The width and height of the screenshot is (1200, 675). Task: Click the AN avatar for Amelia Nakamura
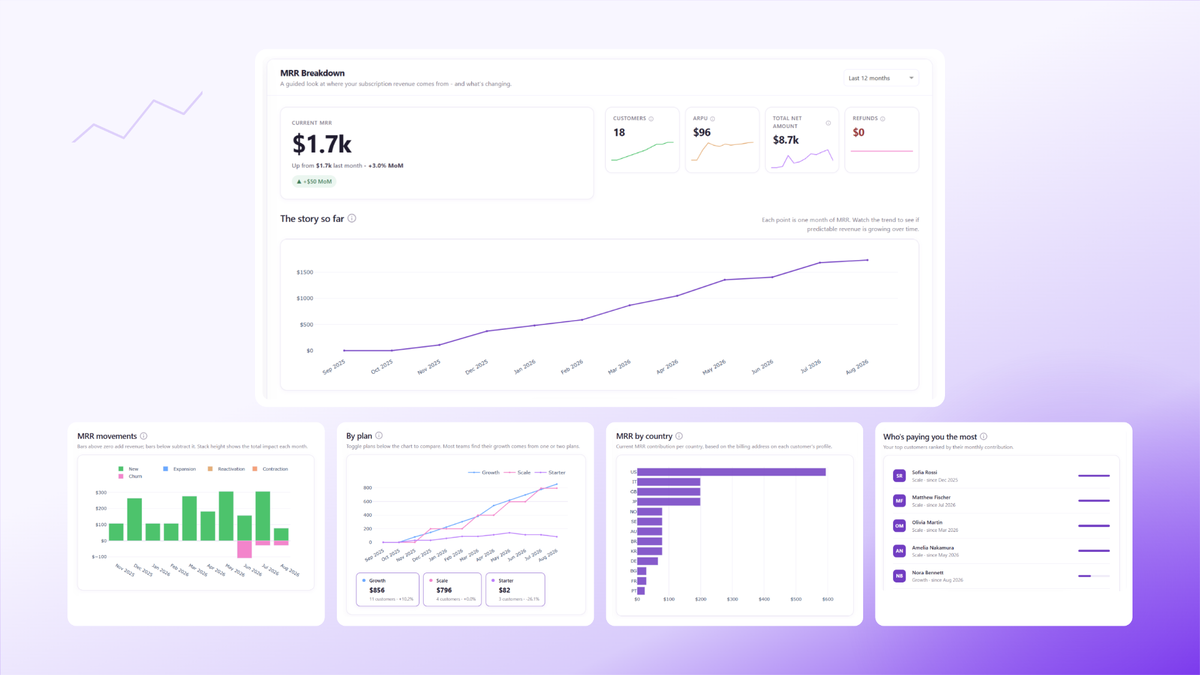pyautogui.click(x=899, y=551)
